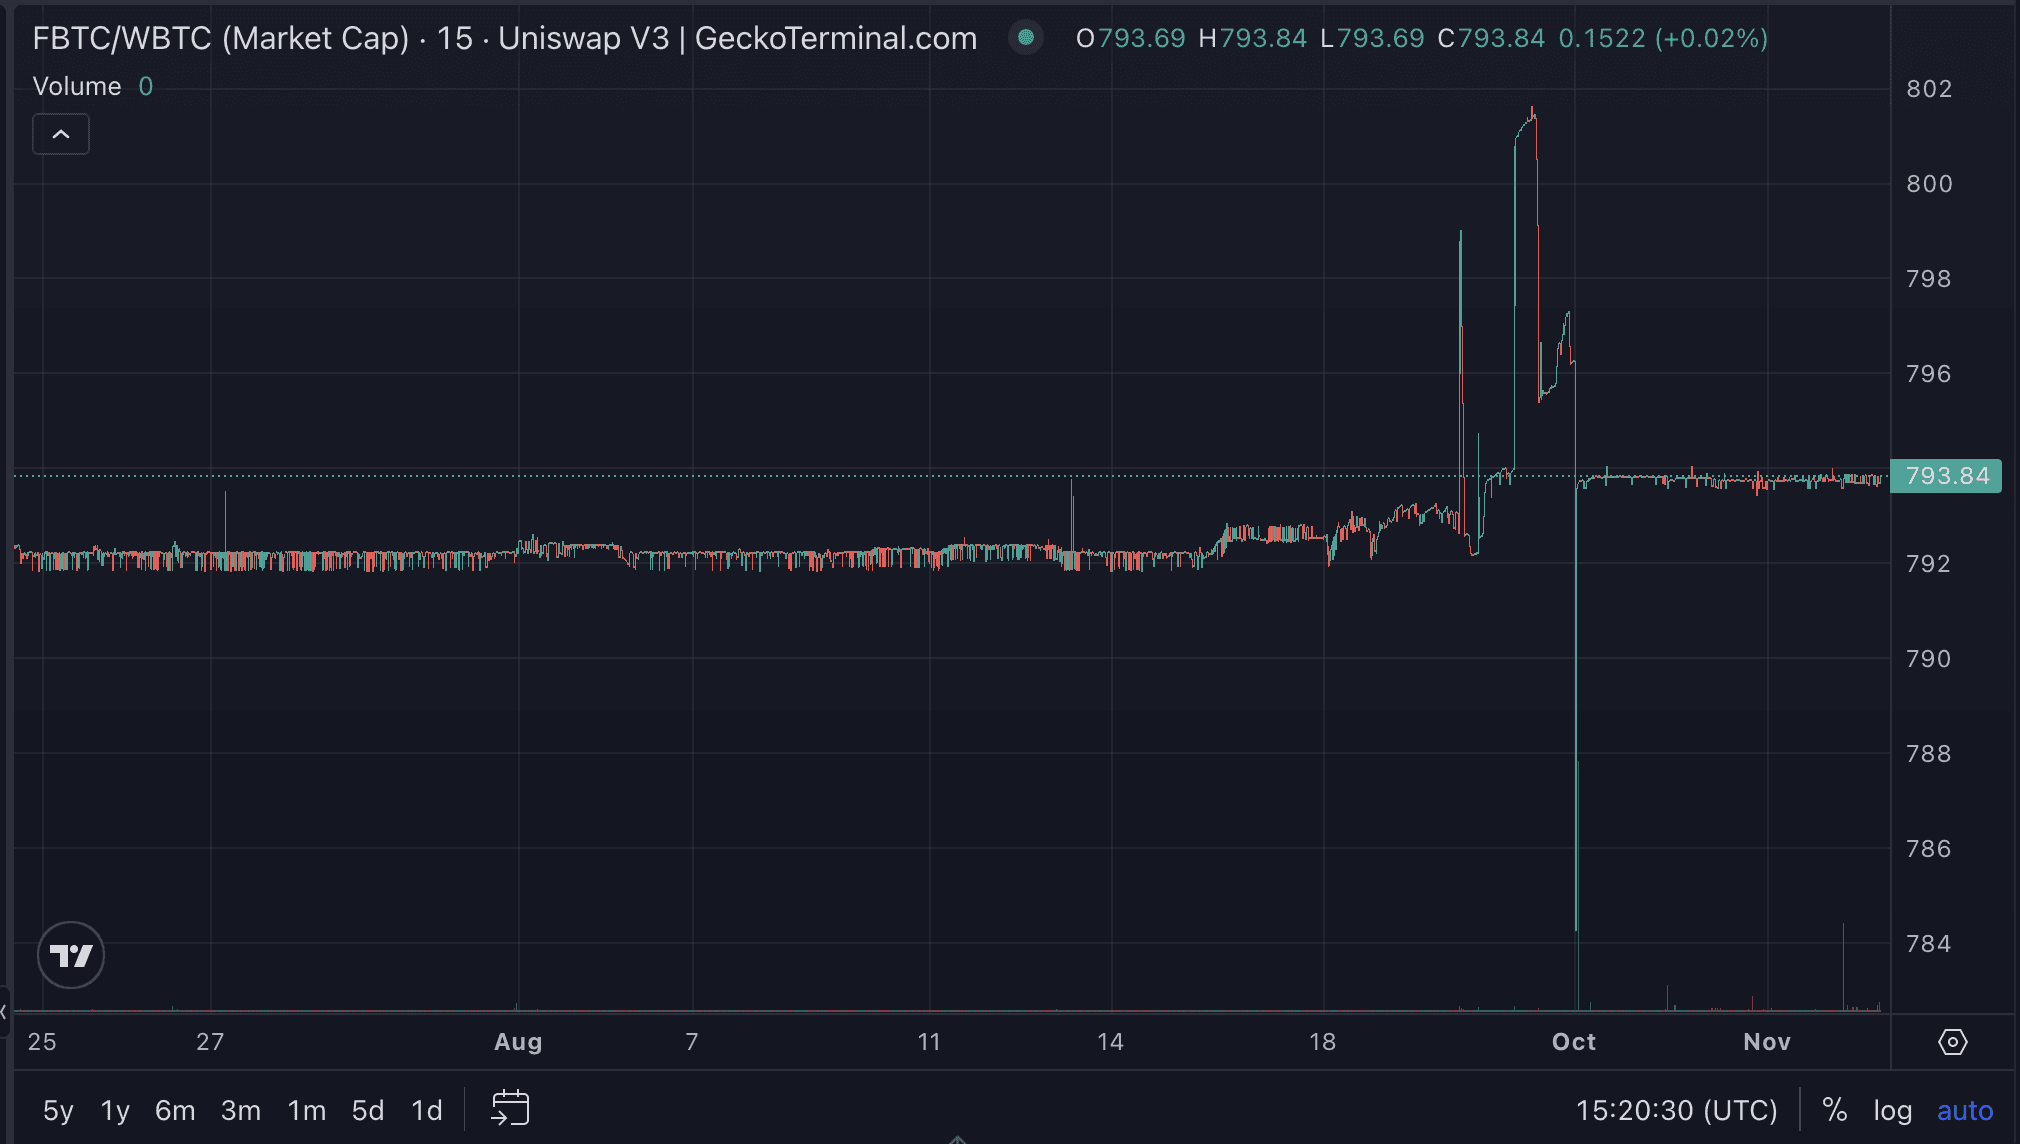Toggle percent scale mode
2020x1144 pixels.
[1834, 1110]
